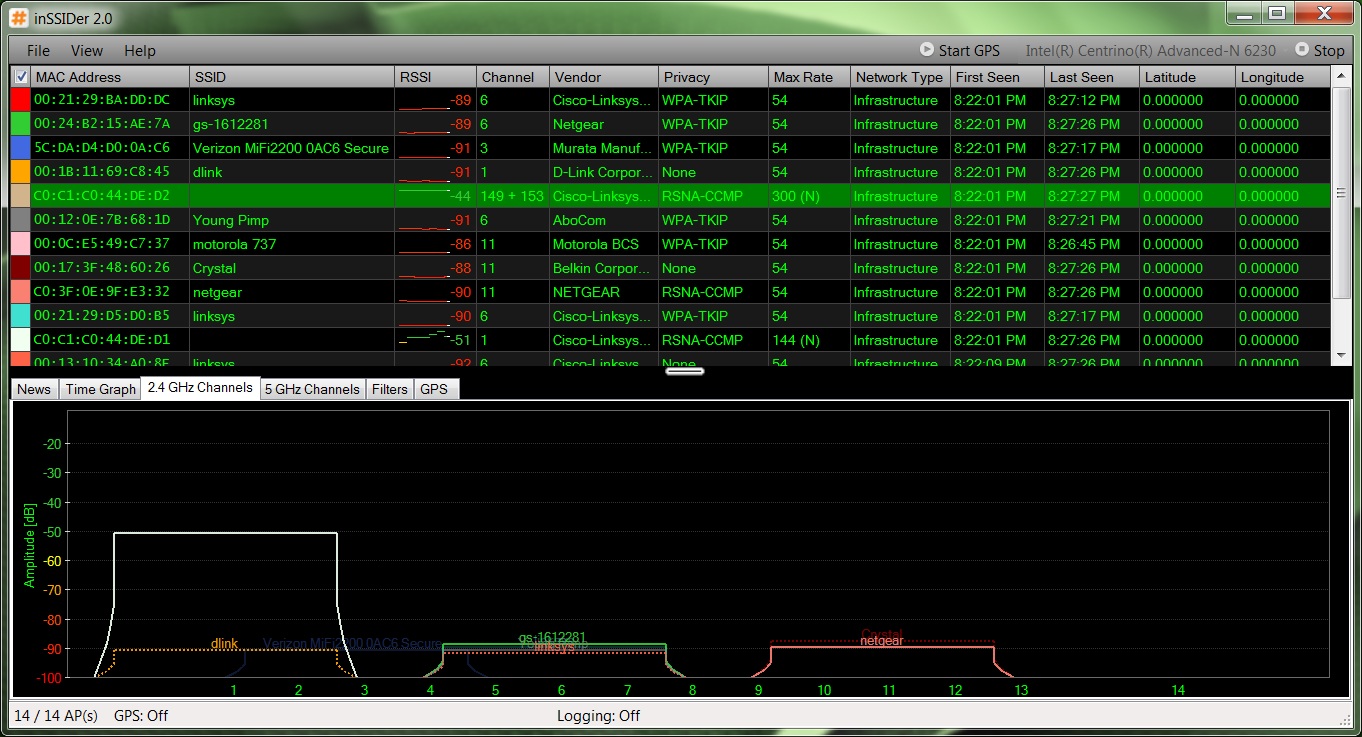
Task: Toggle the select-all checkbox in table header
Action: coord(21,76)
